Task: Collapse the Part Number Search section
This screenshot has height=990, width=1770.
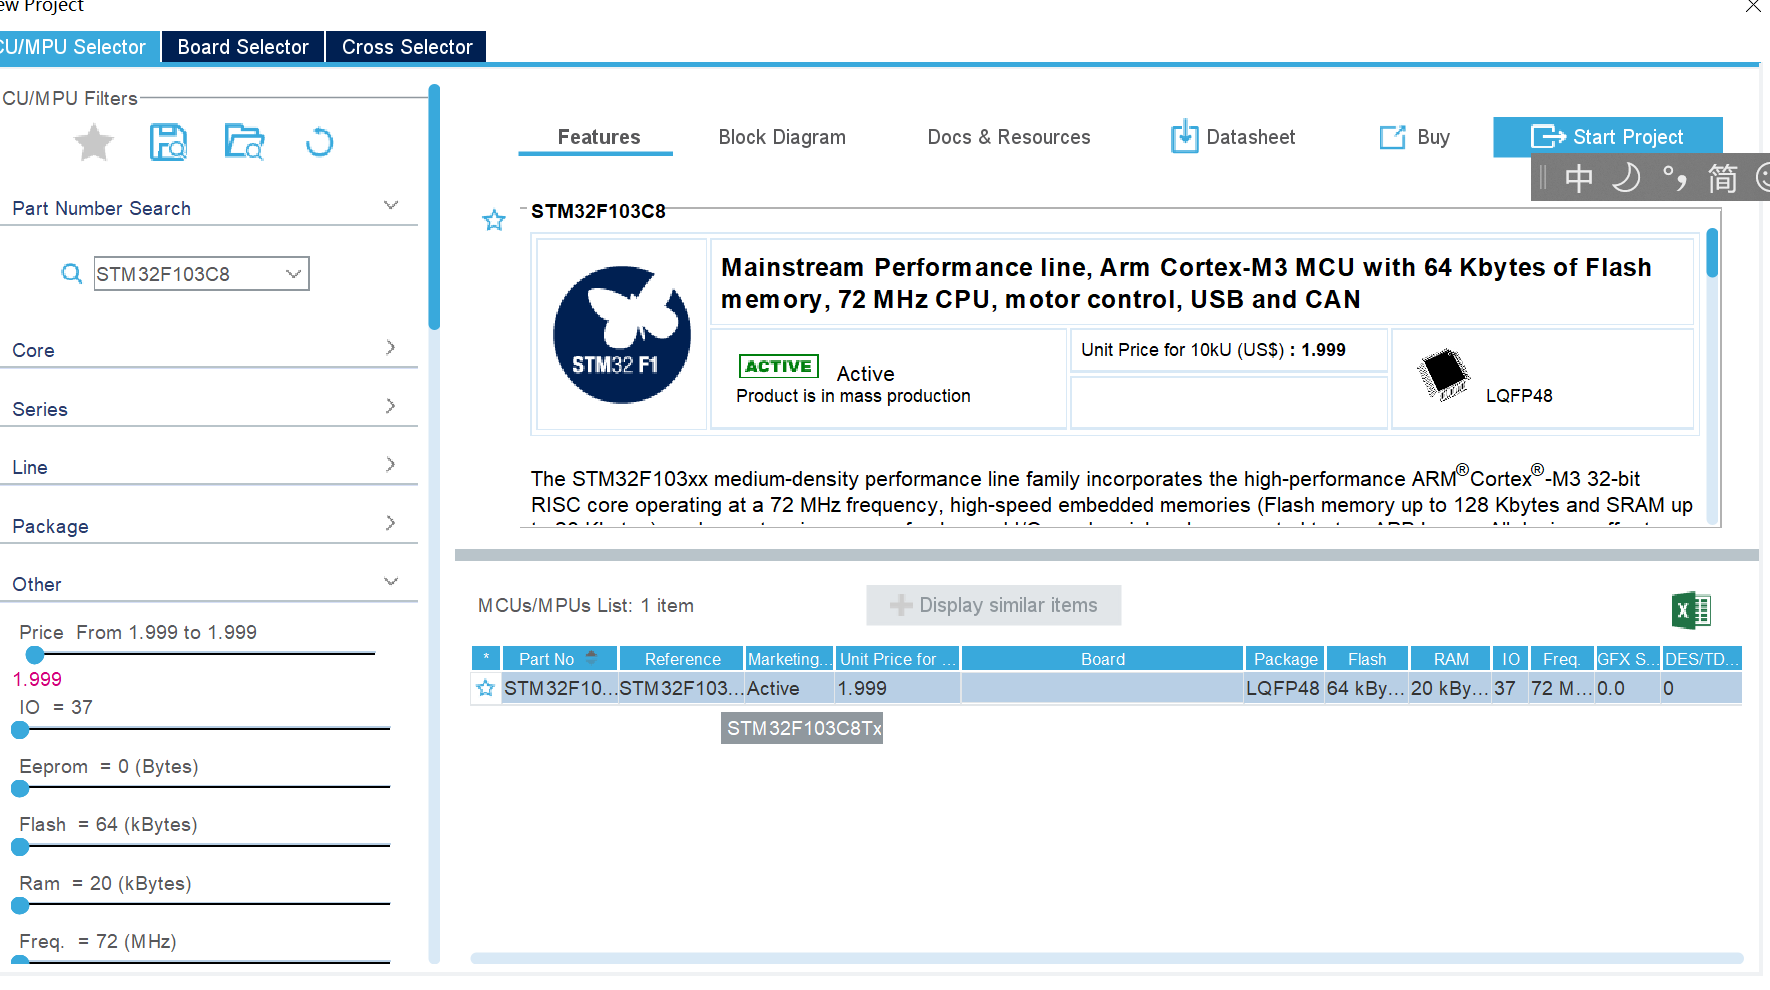Action: click(391, 205)
